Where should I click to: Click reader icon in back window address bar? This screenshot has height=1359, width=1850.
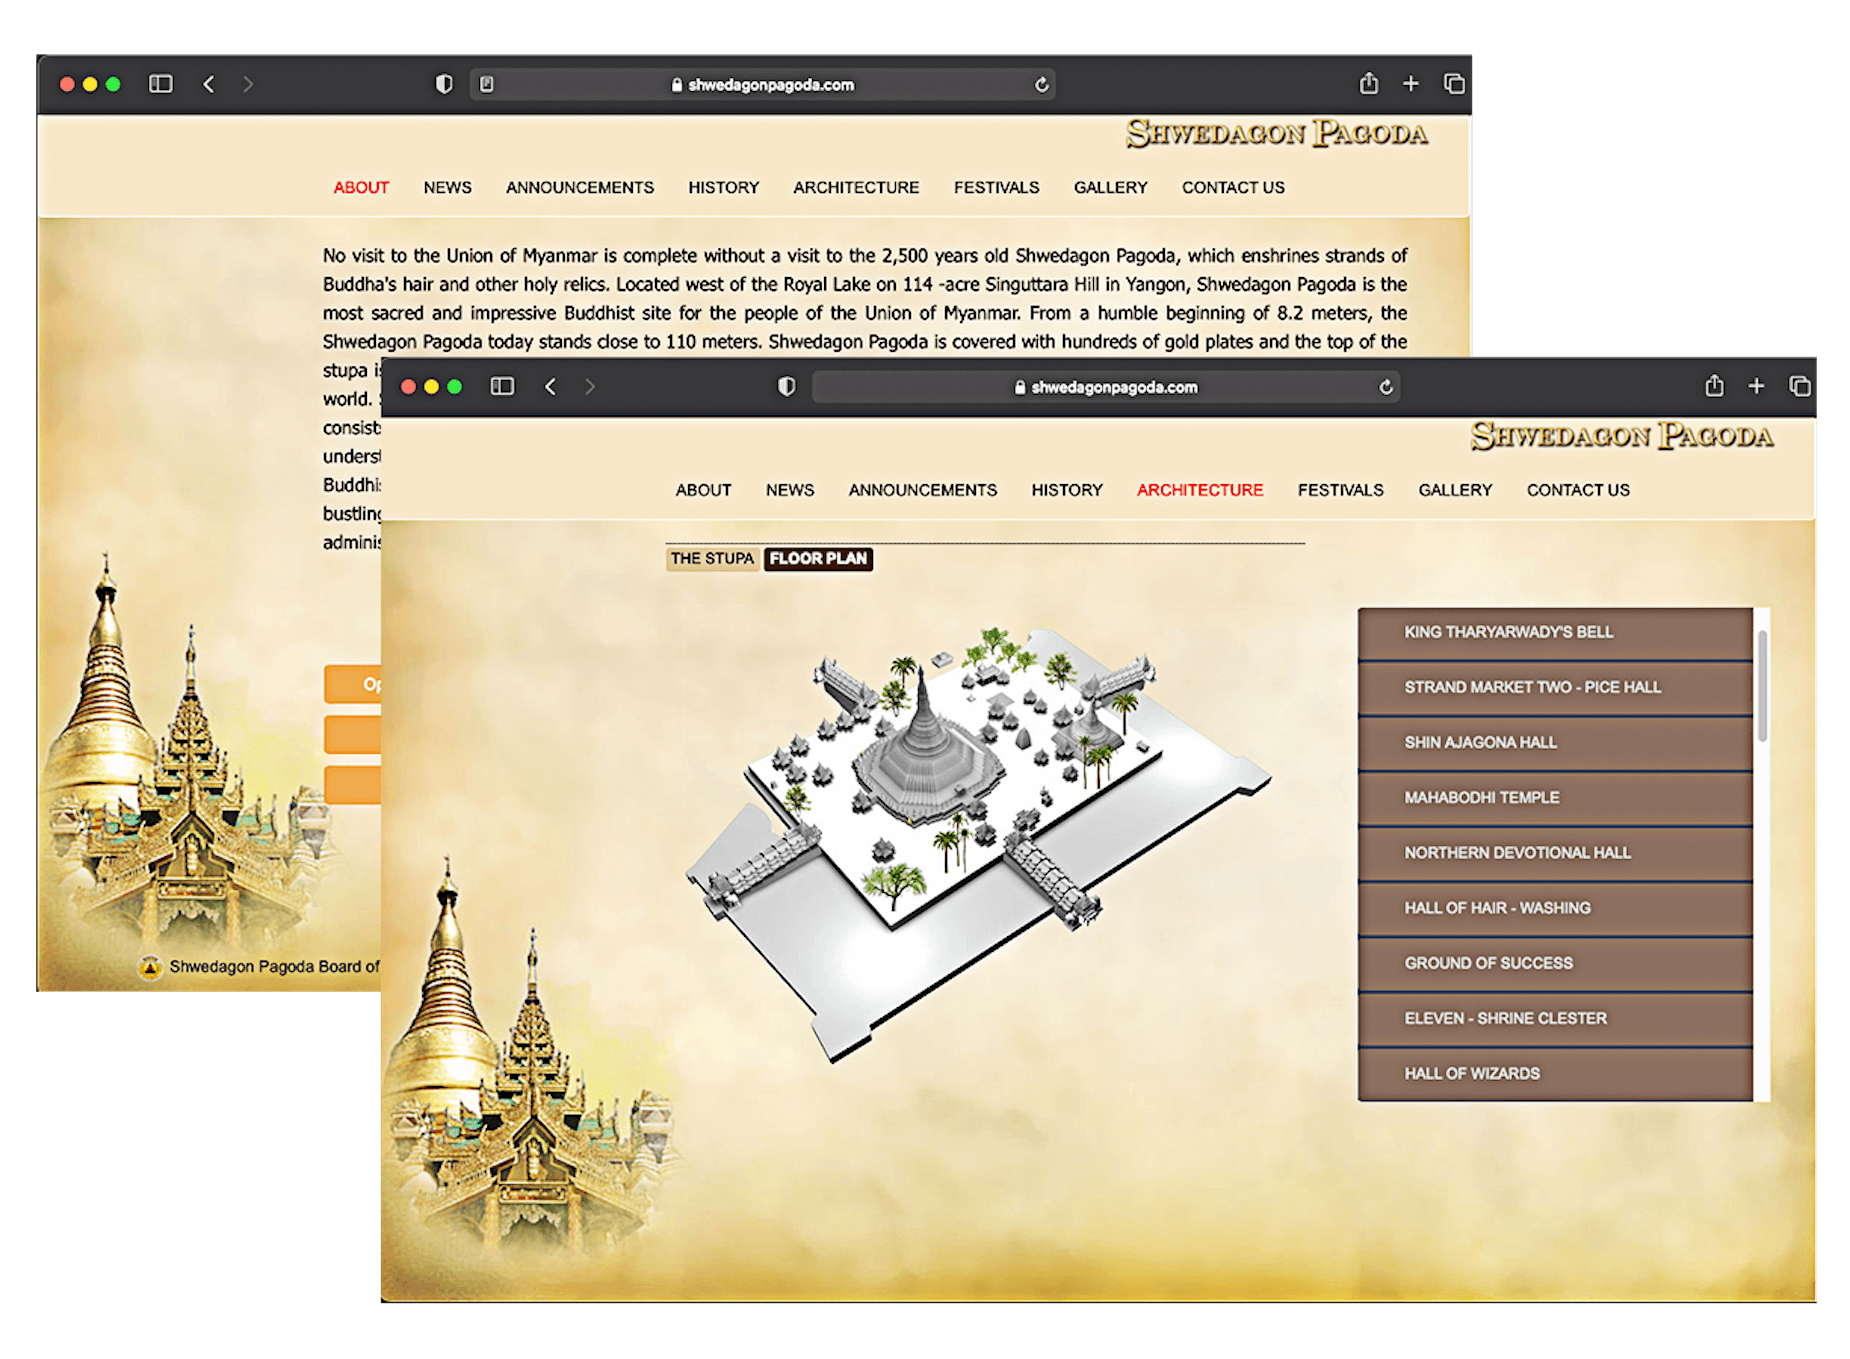(487, 84)
